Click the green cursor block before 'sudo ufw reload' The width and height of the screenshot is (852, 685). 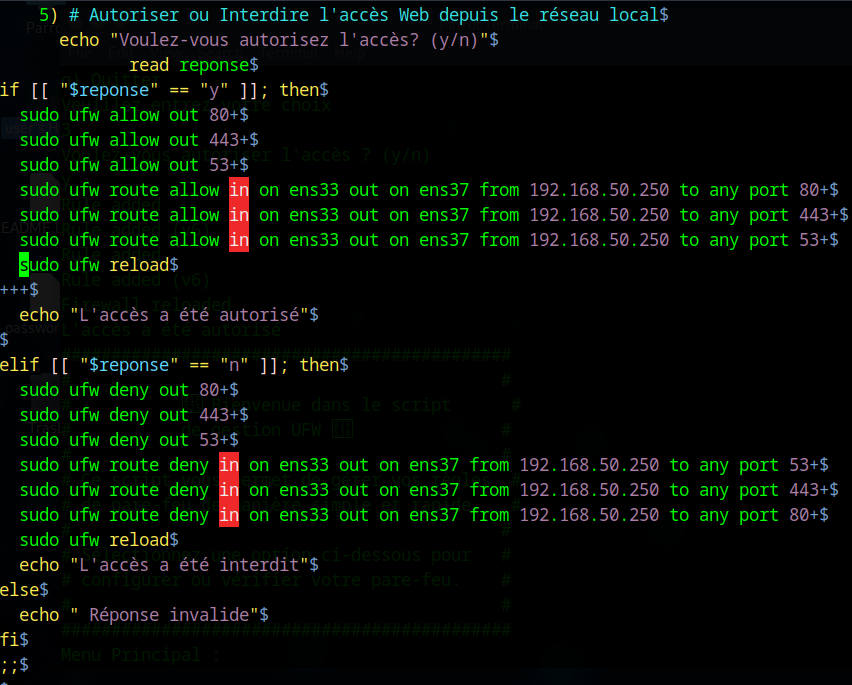tap(25, 265)
